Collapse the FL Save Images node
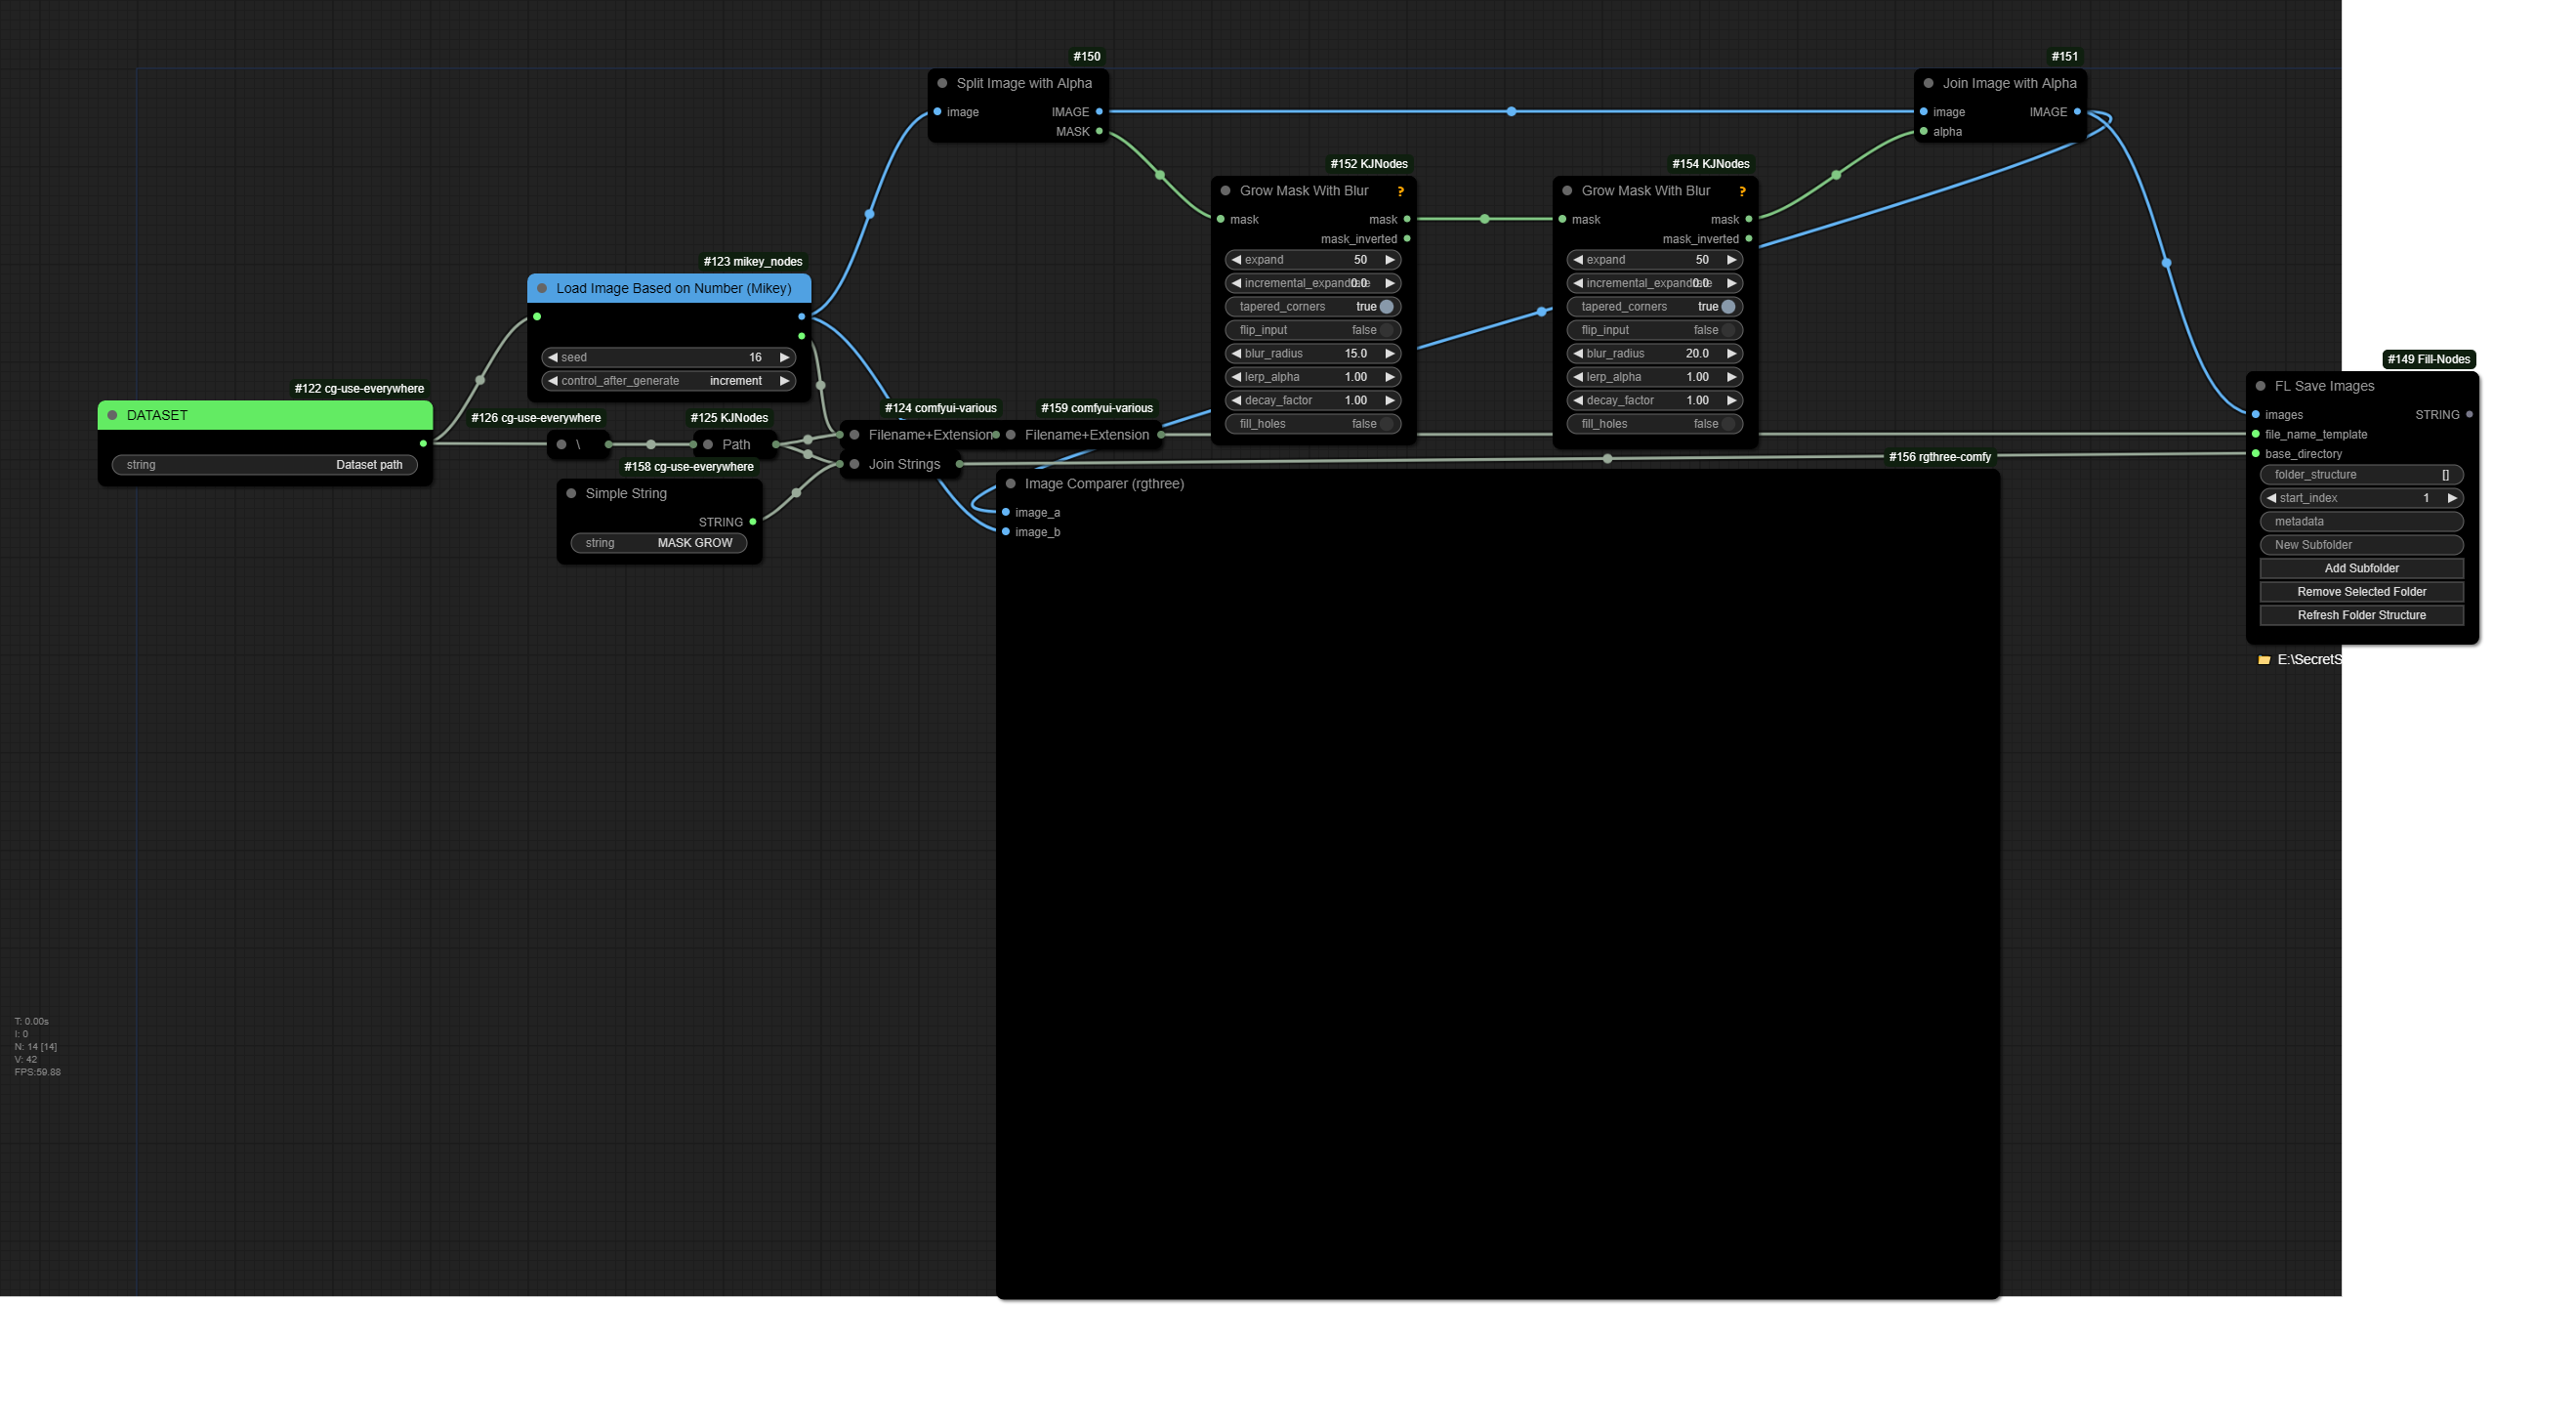 (x=2260, y=386)
